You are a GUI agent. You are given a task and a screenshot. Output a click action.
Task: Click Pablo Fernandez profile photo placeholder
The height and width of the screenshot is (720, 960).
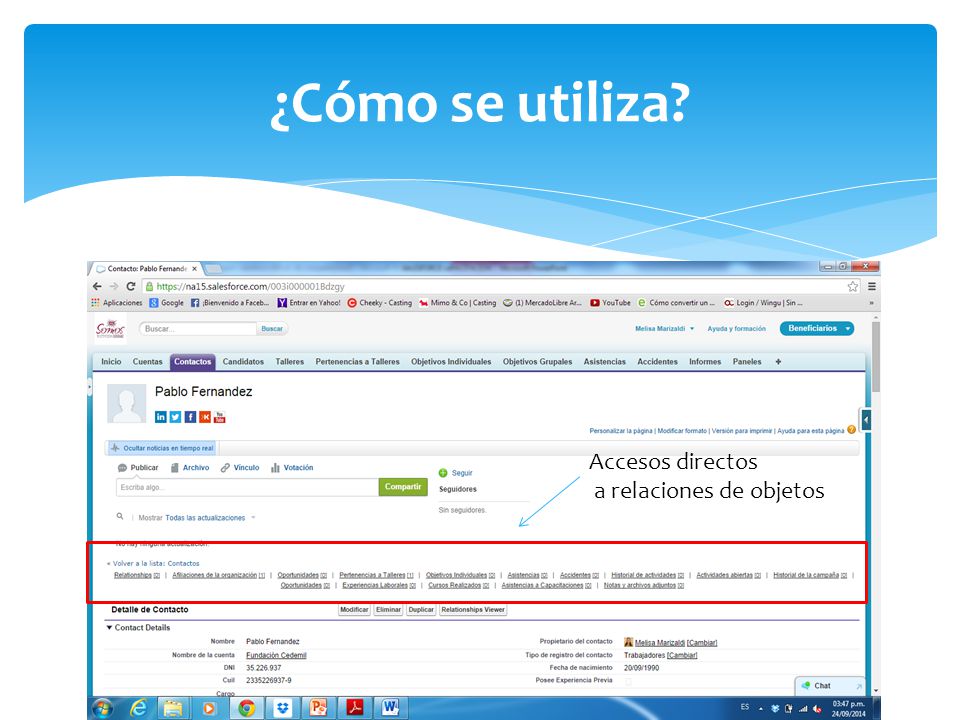tap(127, 403)
